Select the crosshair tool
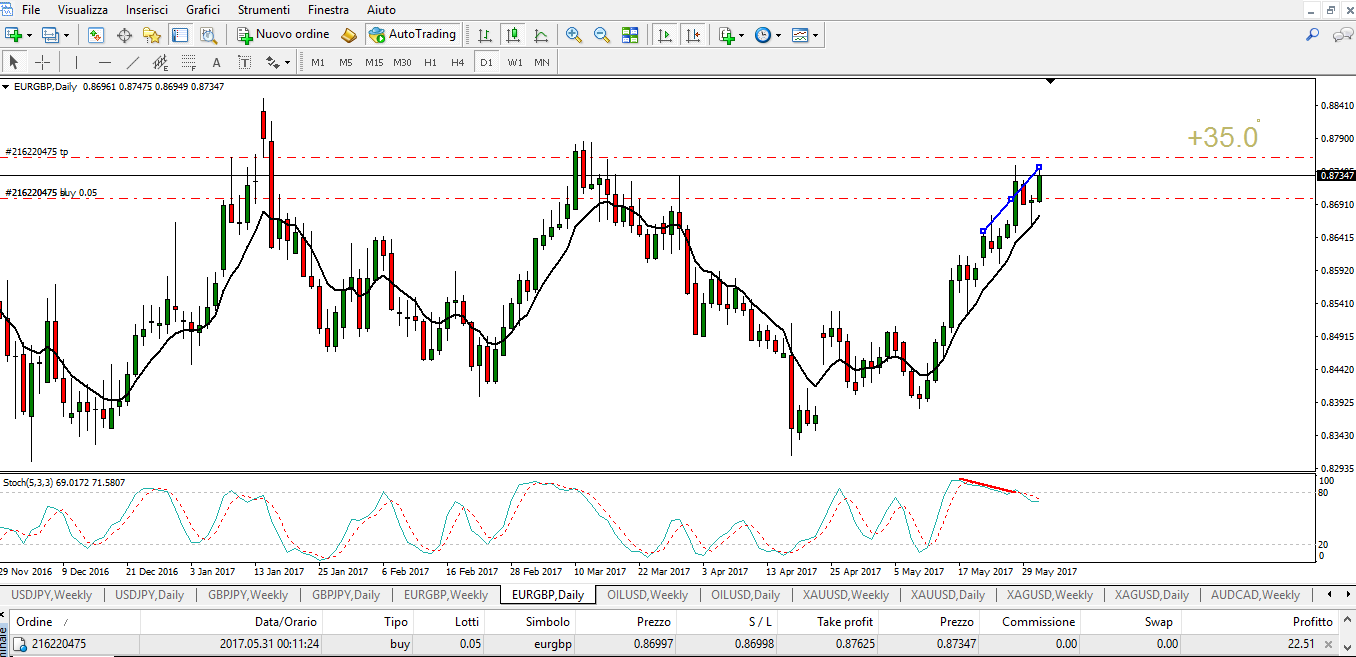Image resolution: width=1356 pixels, height=657 pixels. tap(42, 62)
